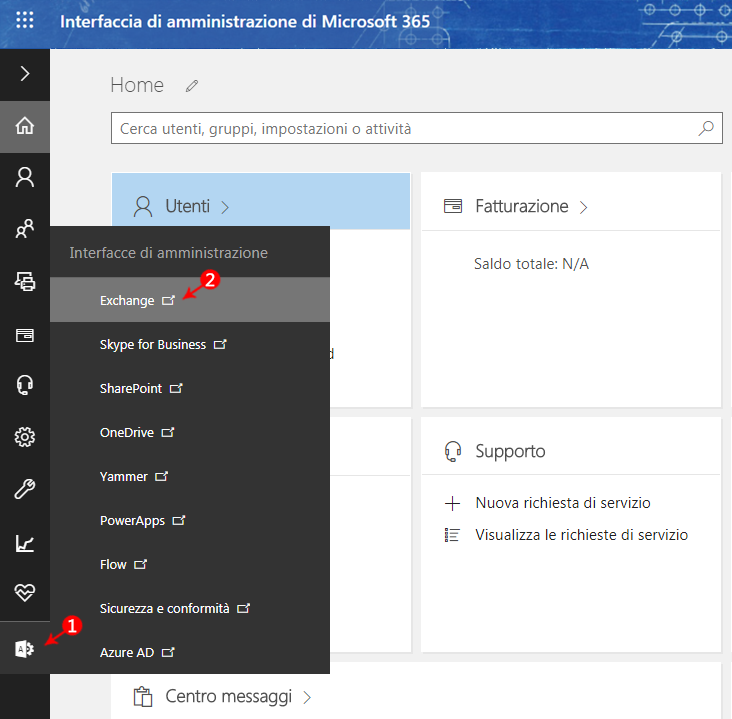732x719 pixels.
Task: Open the Billing sidebar icon
Action: pos(25,335)
